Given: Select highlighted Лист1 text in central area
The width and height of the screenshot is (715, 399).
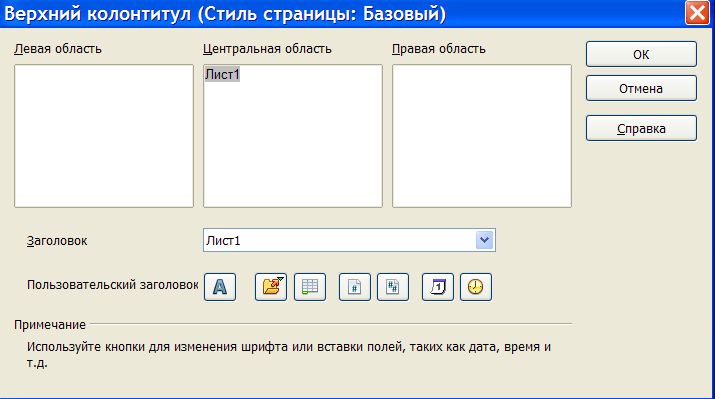Looking at the screenshot, I should [223, 74].
